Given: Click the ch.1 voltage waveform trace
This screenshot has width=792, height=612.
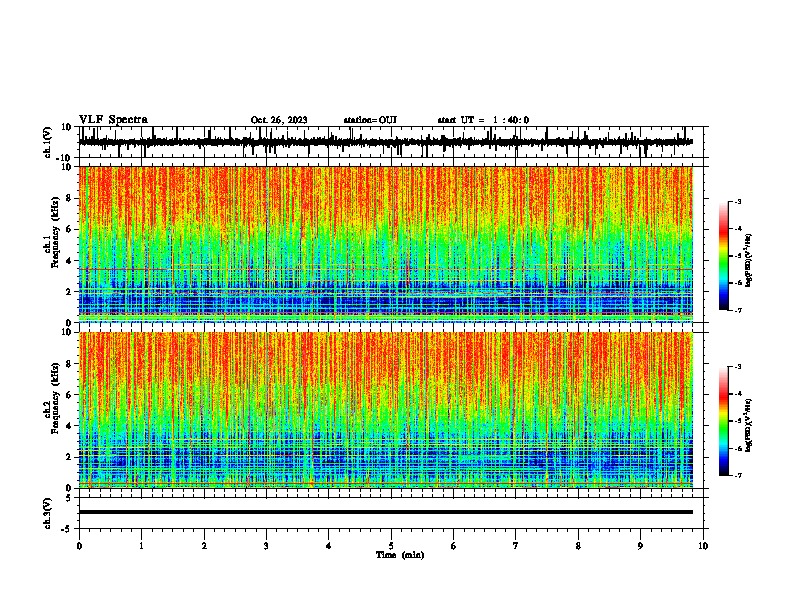Looking at the screenshot, I should (x=385, y=142).
